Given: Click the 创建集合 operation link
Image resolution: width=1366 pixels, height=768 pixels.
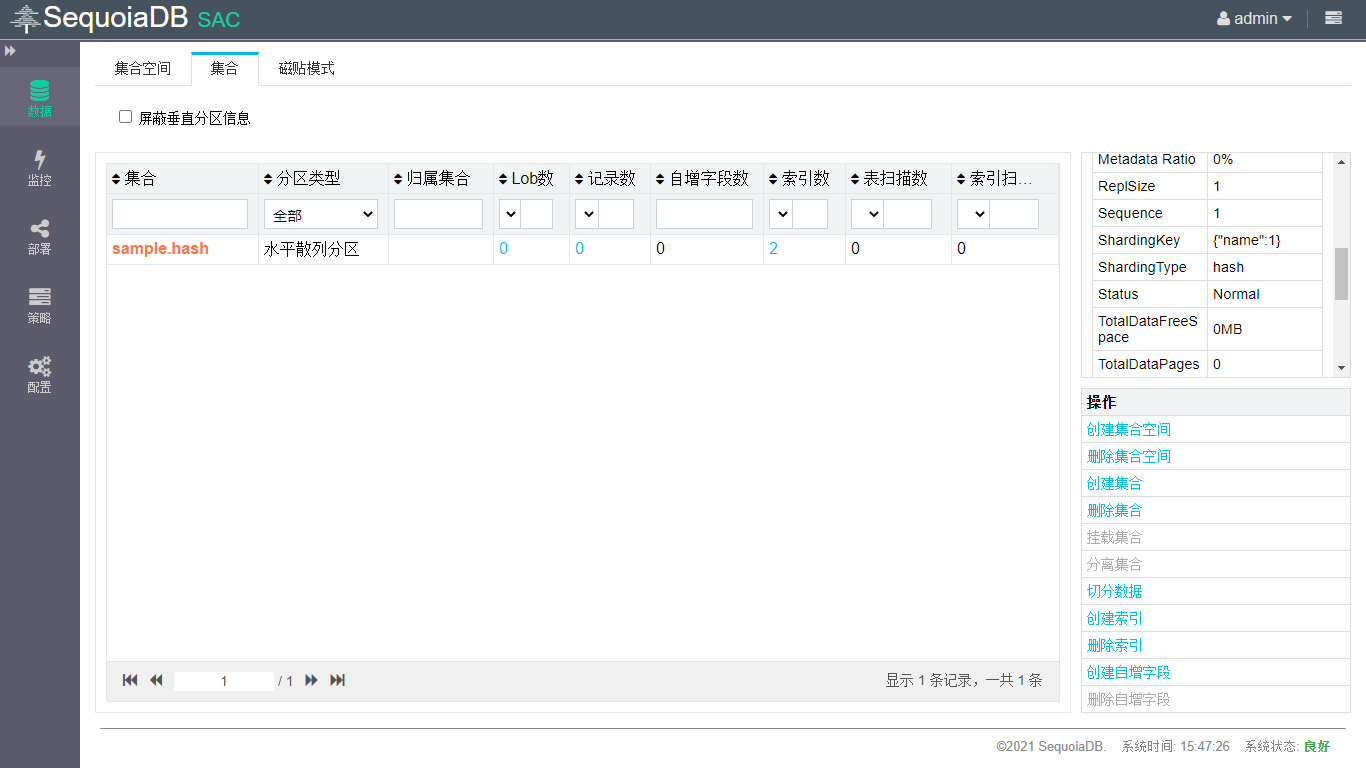Looking at the screenshot, I should (1114, 483).
